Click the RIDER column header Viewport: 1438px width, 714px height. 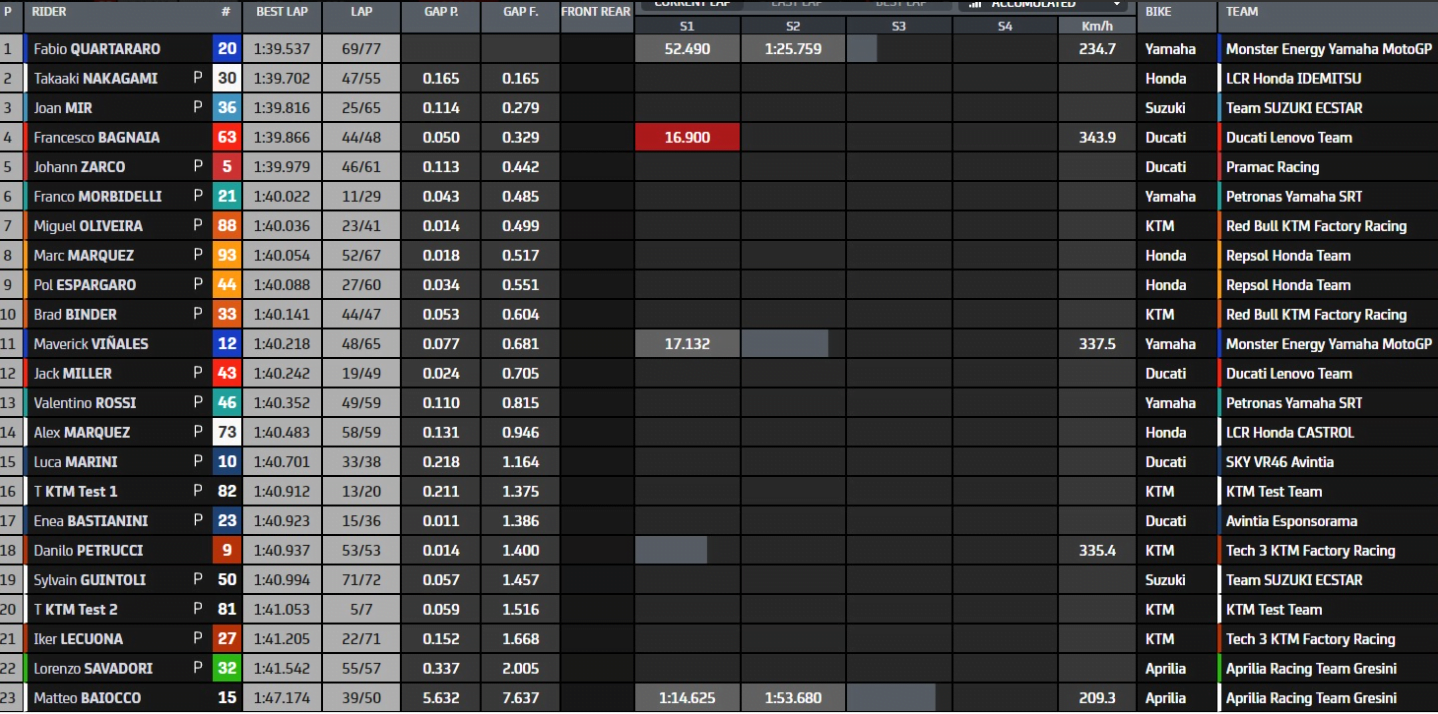pos(50,13)
